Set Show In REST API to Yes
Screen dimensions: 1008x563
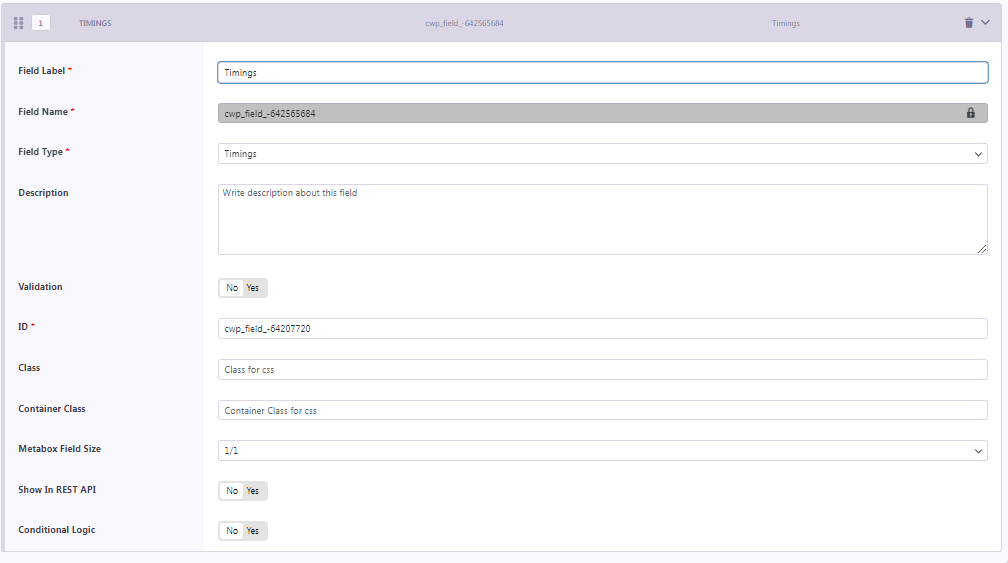point(253,491)
